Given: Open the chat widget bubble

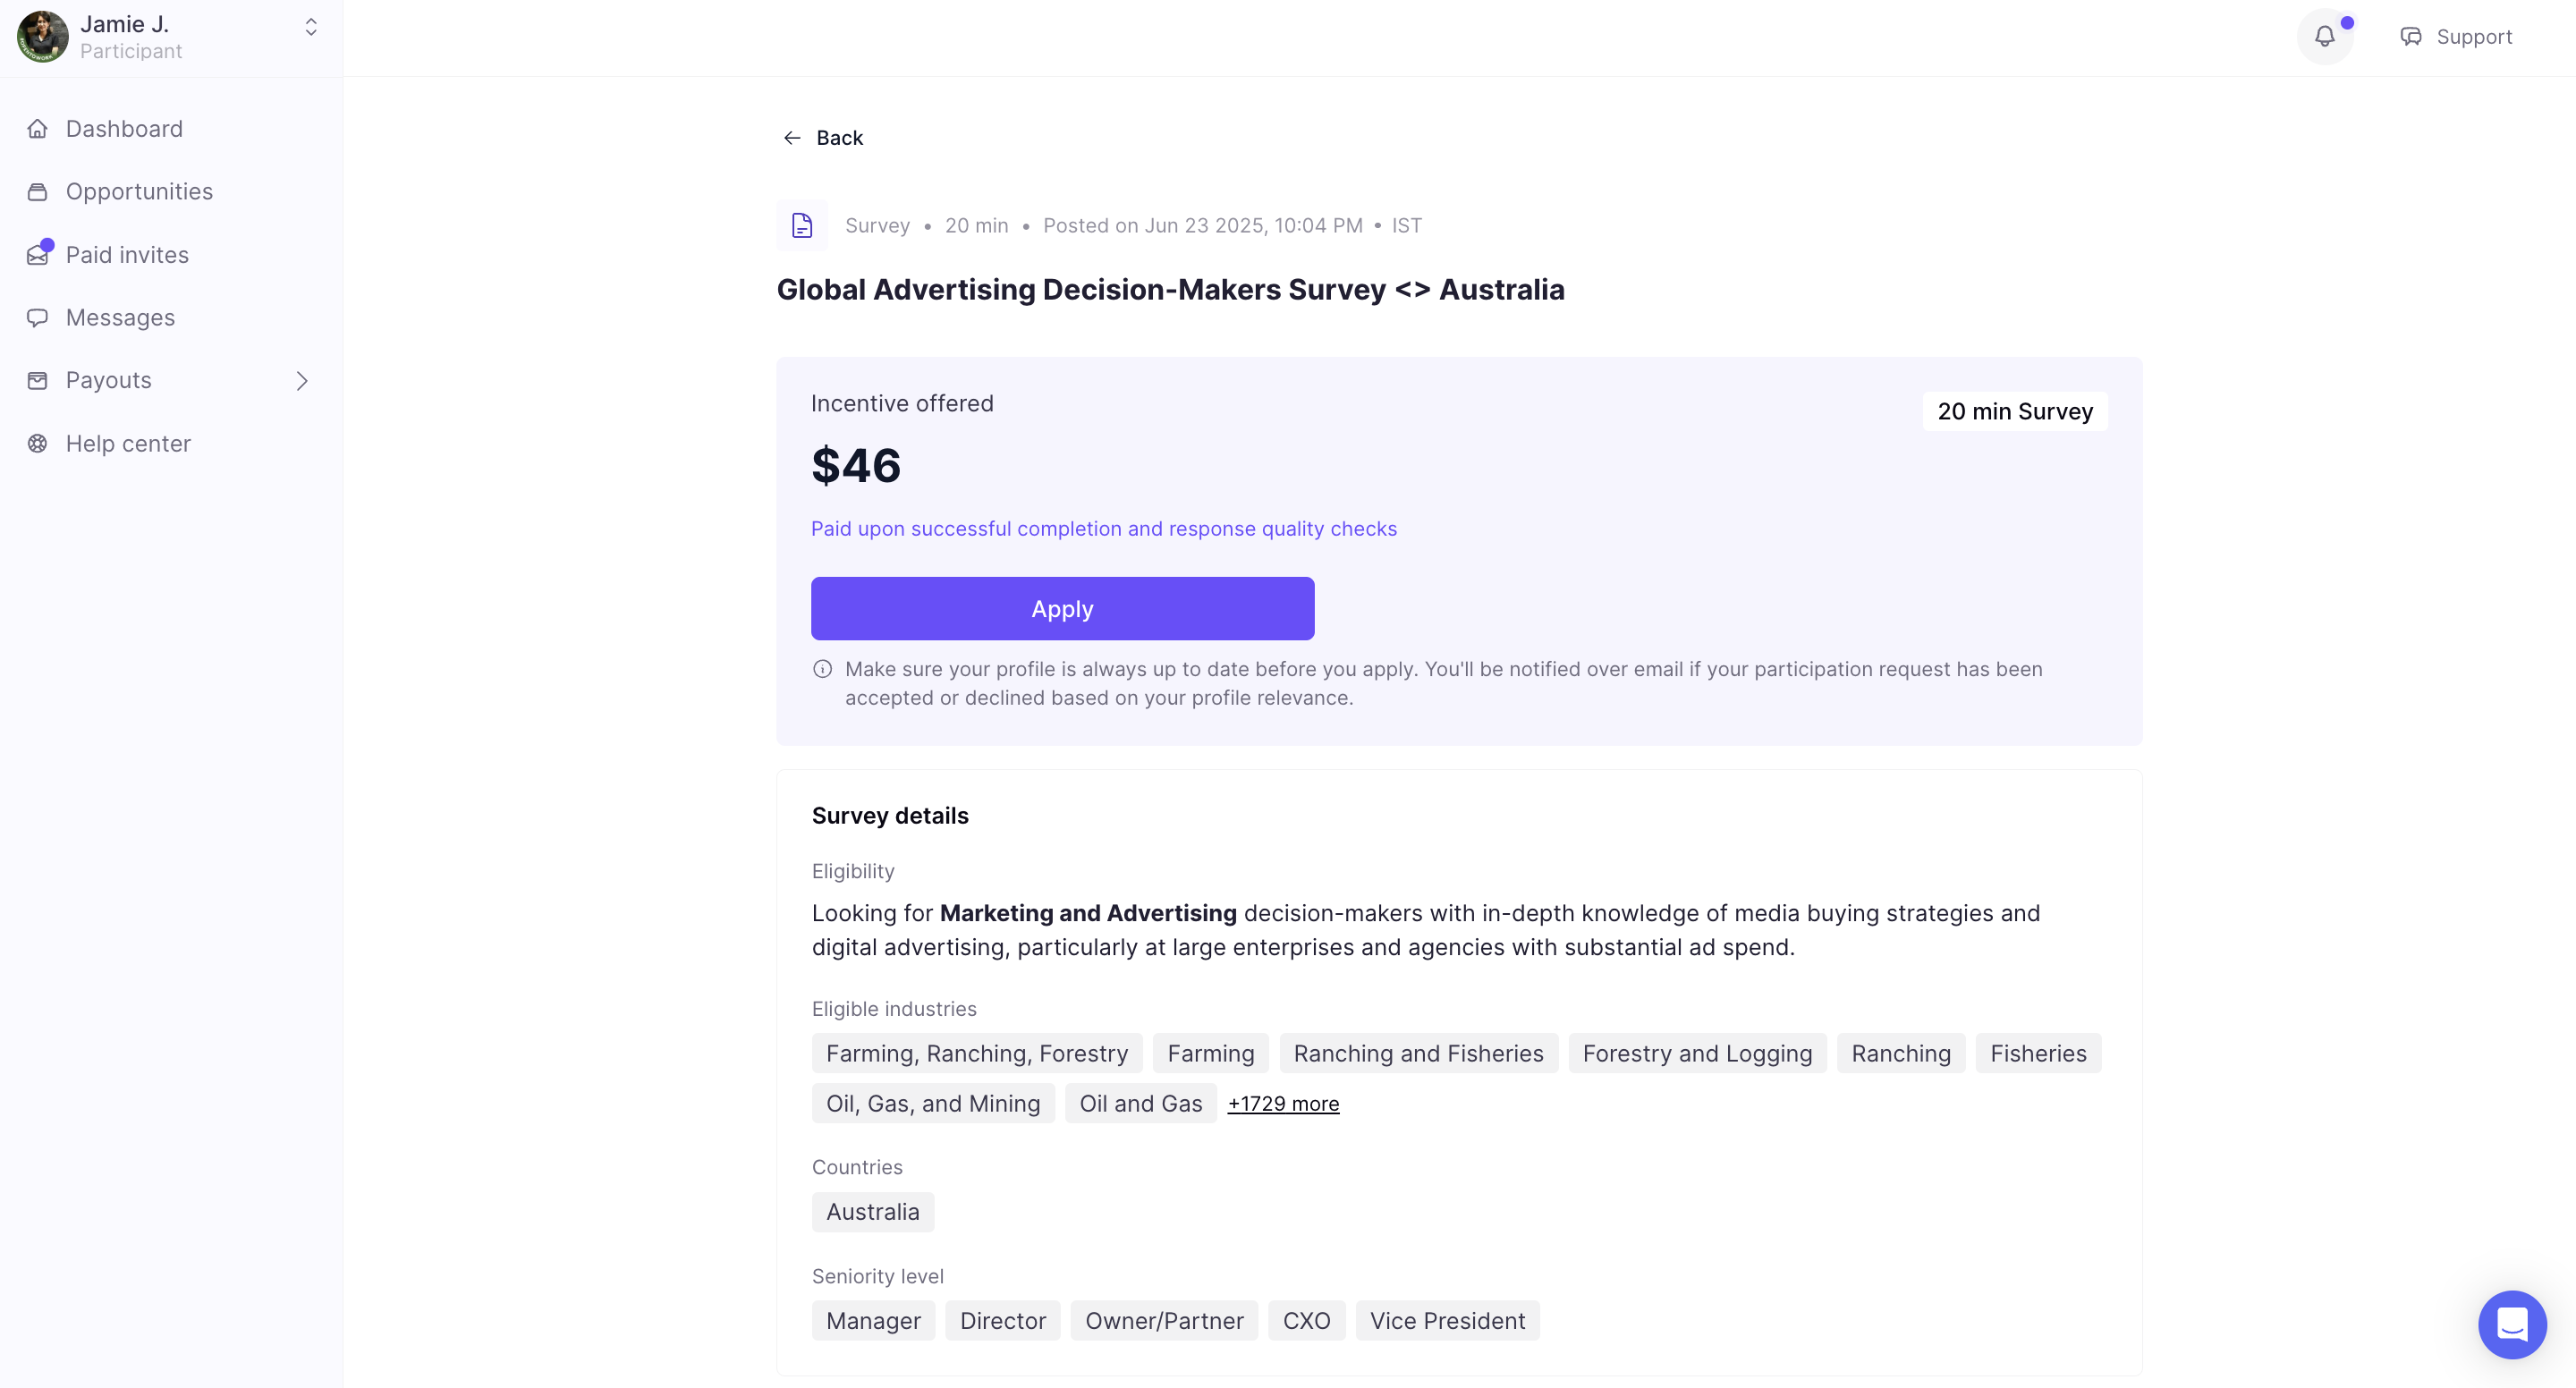Looking at the screenshot, I should (x=2511, y=1324).
